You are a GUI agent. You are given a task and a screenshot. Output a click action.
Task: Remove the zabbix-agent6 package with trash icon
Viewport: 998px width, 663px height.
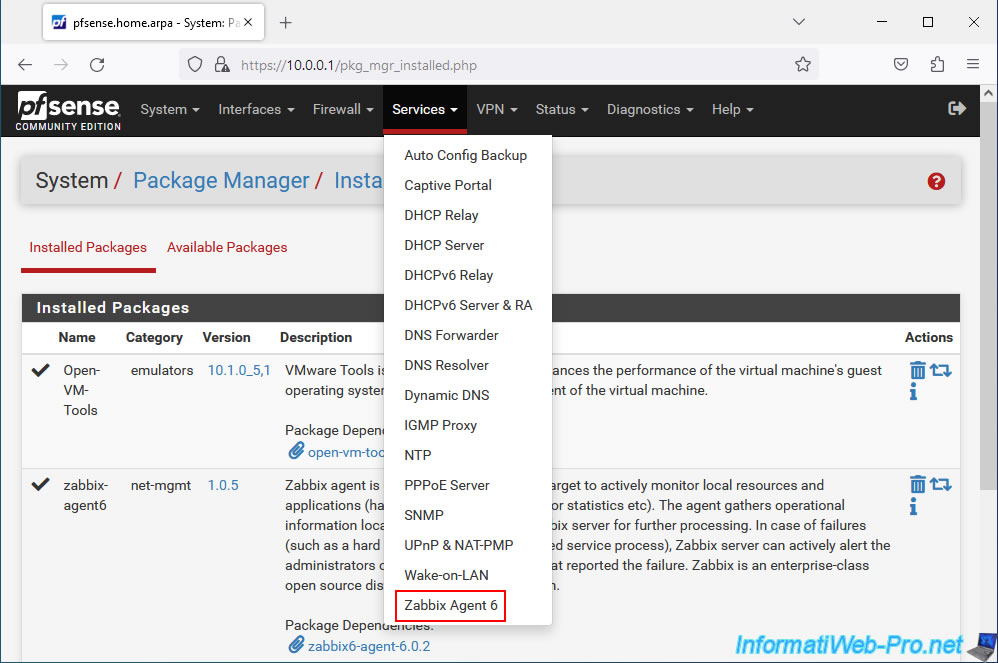[917, 485]
